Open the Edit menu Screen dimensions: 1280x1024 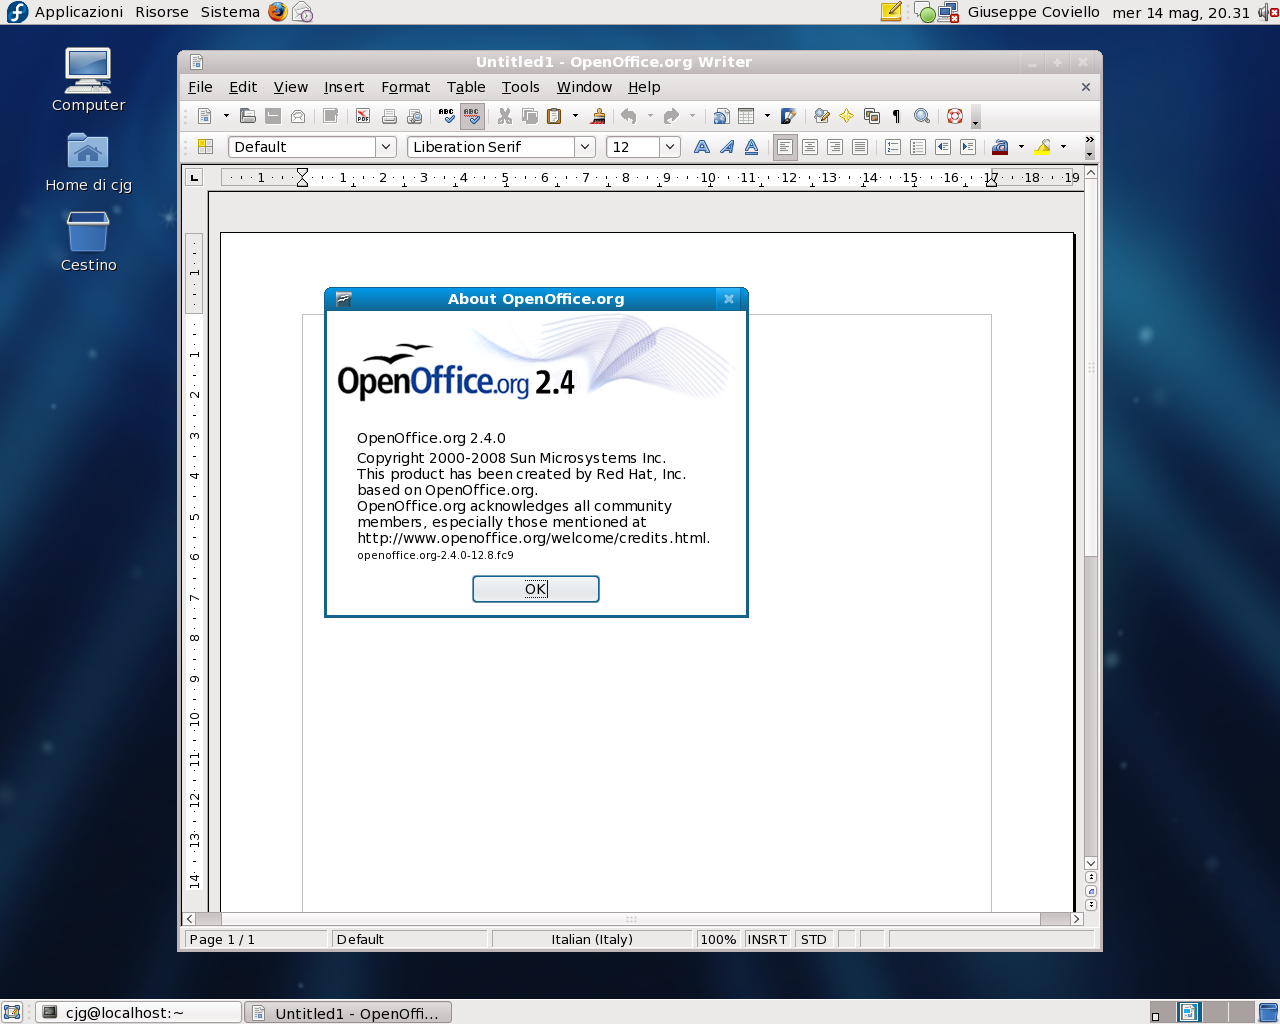coord(243,87)
